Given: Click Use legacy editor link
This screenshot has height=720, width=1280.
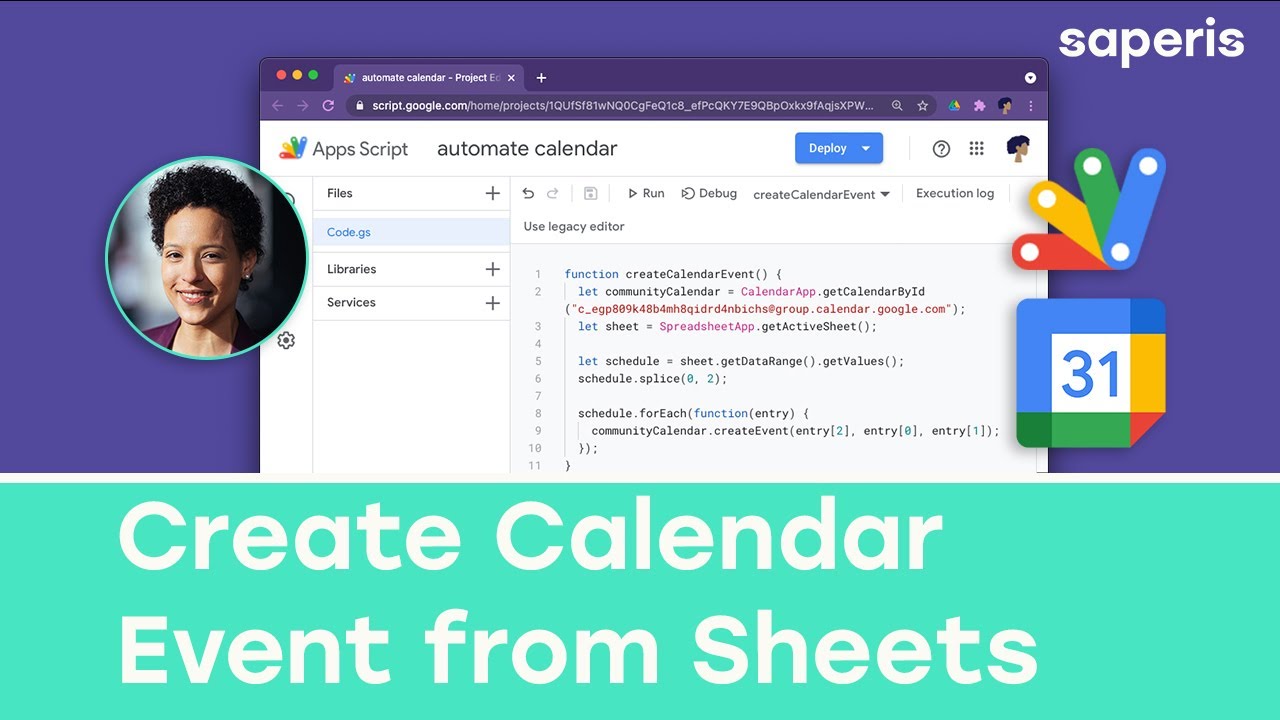Looking at the screenshot, I should point(574,227).
